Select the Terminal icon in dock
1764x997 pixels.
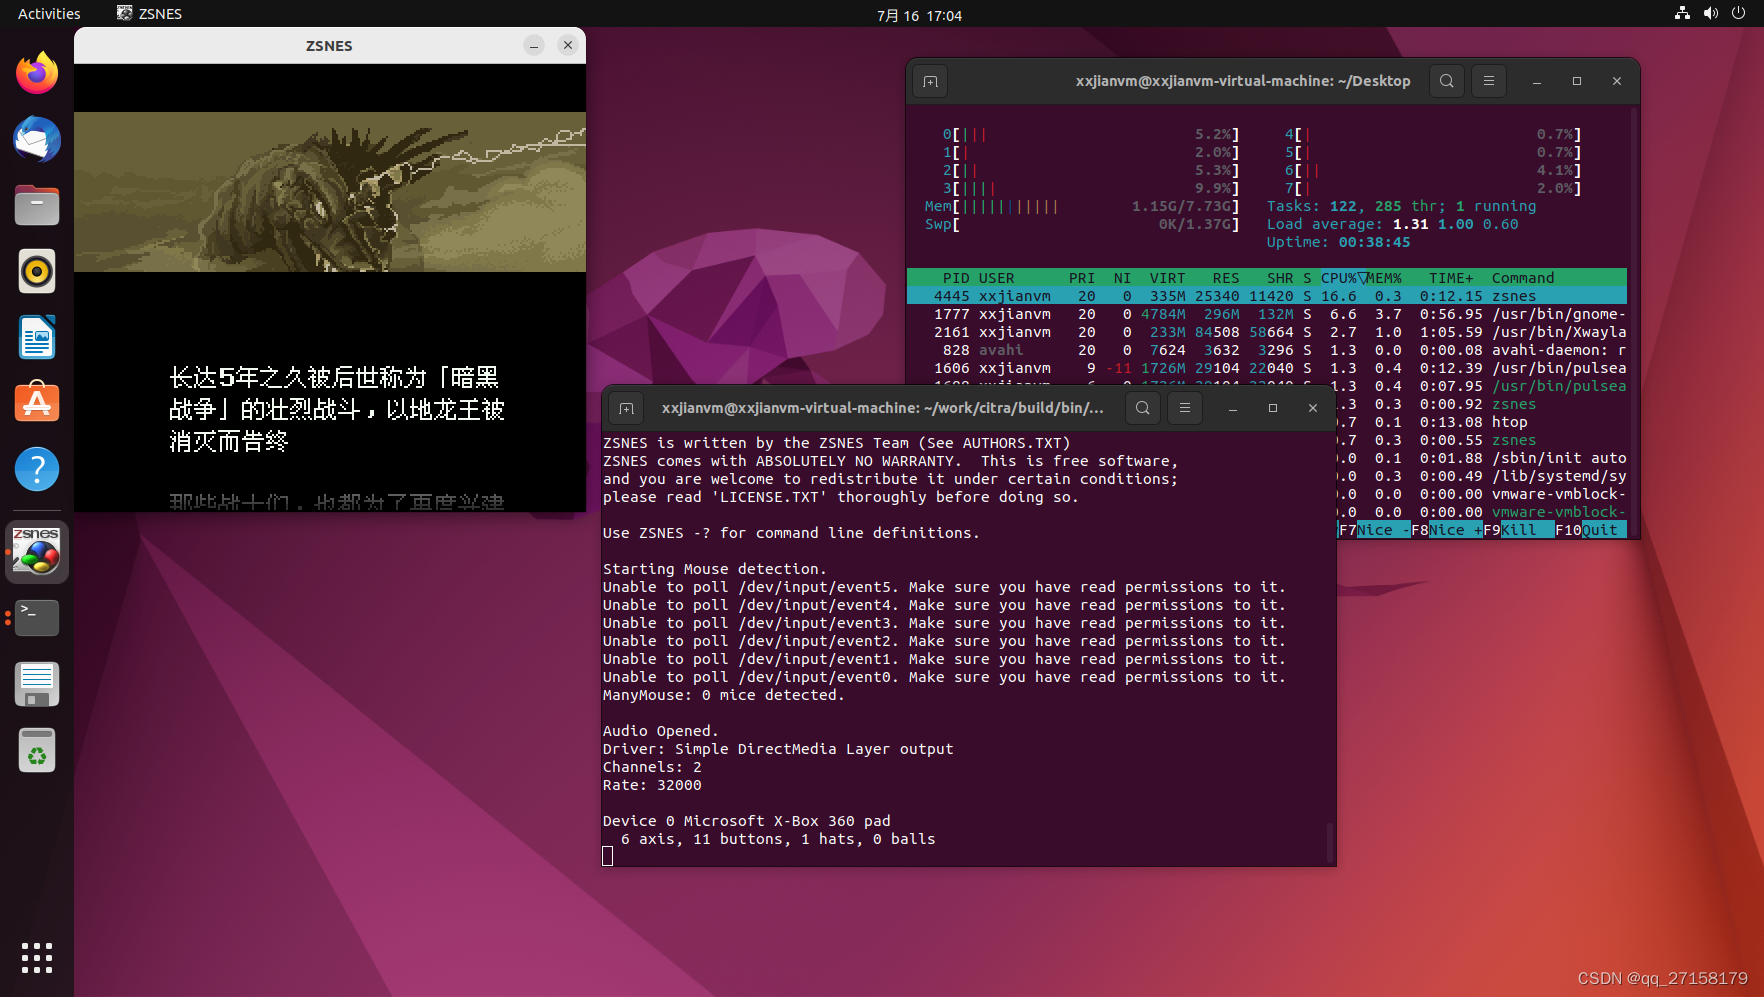37,618
